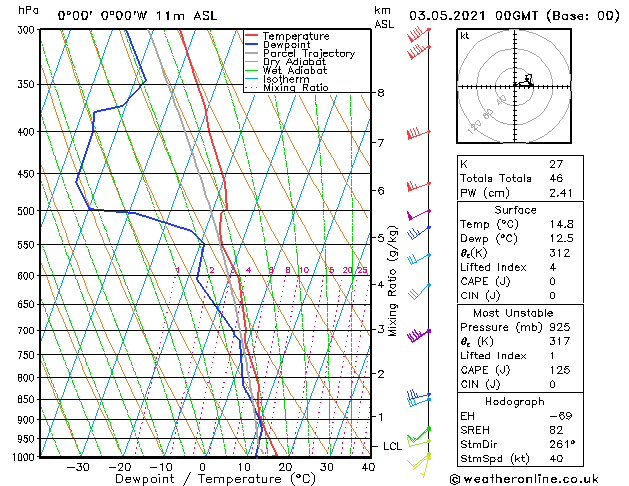Click the yellow wind barb at 1000 hPa
The width and height of the screenshot is (629, 486).
pyautogui.click(x=424, y=459)
